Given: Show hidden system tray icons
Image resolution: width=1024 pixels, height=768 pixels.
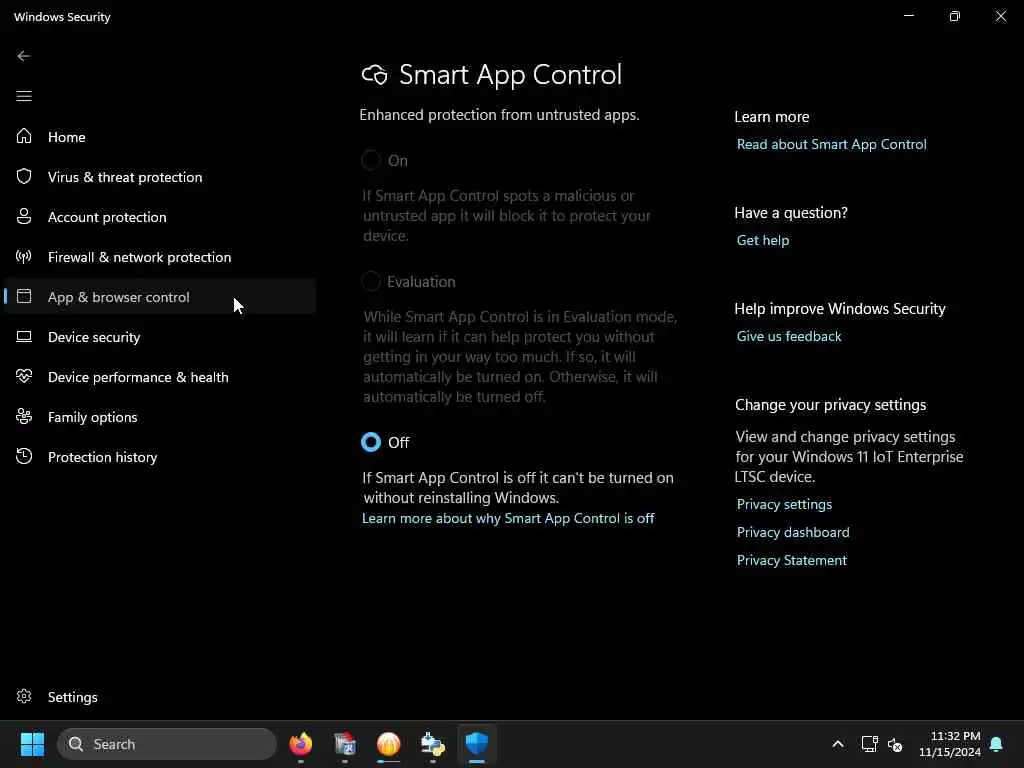Looking at the screenshot, I should [838, 744].
